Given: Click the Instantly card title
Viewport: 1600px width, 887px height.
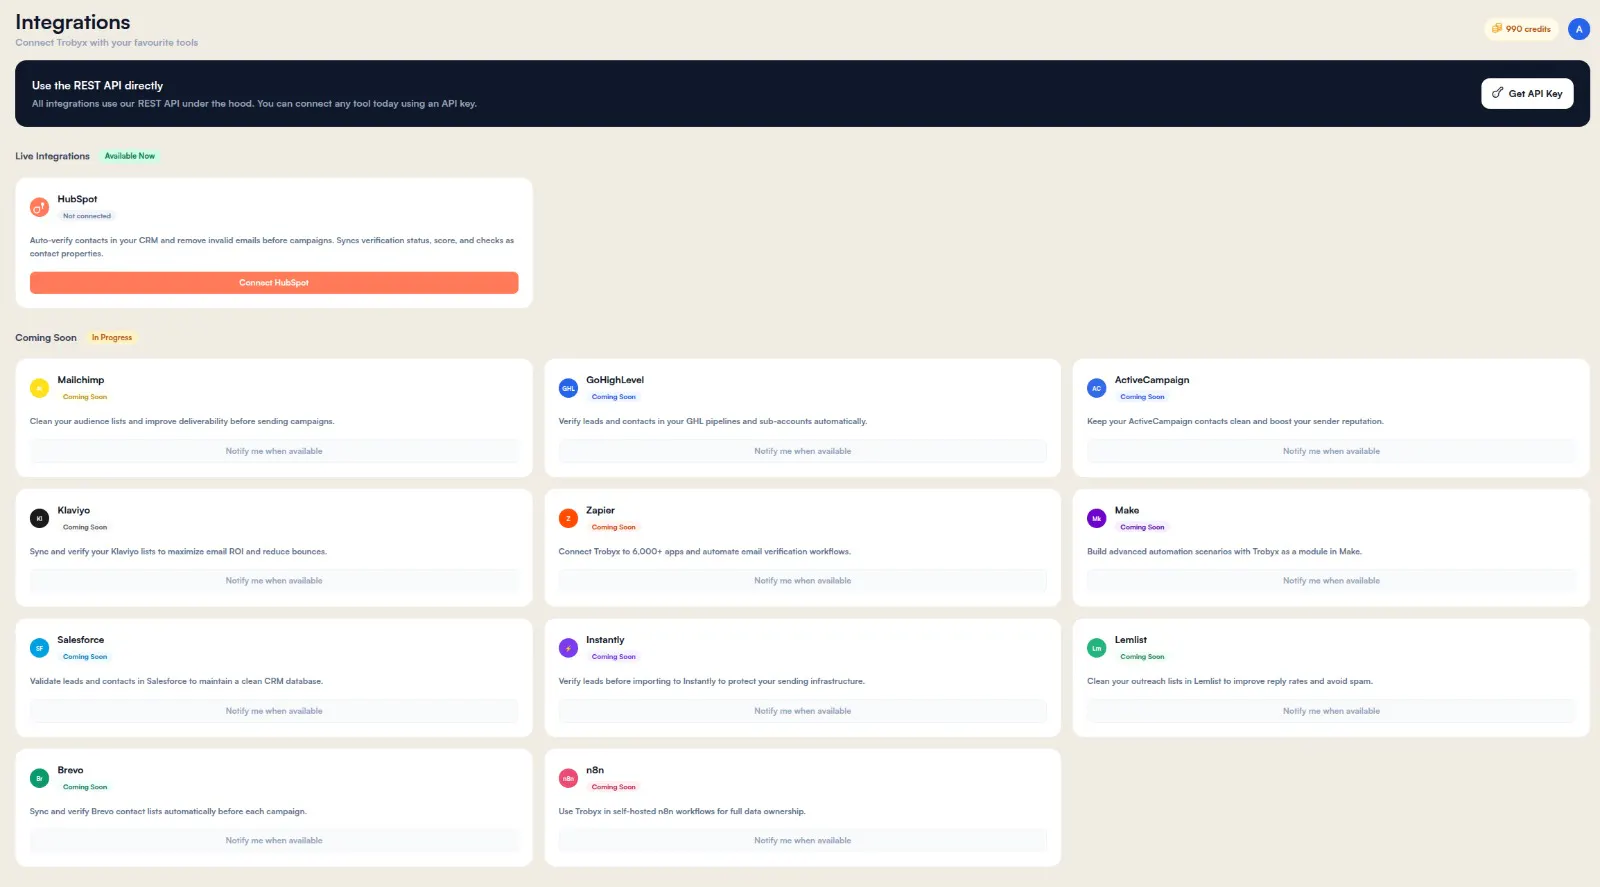Looking at the screenshot, I should (x=605, y=640).
